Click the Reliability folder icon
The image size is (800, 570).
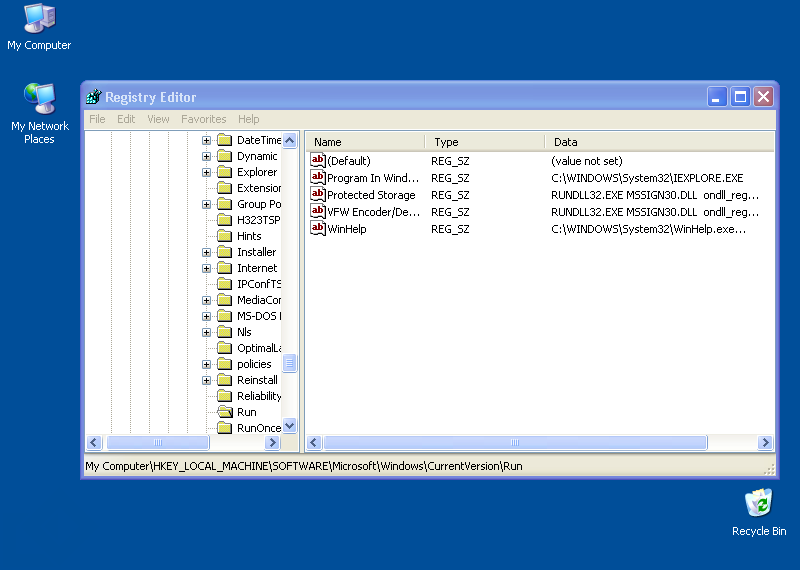coord(224,395)
